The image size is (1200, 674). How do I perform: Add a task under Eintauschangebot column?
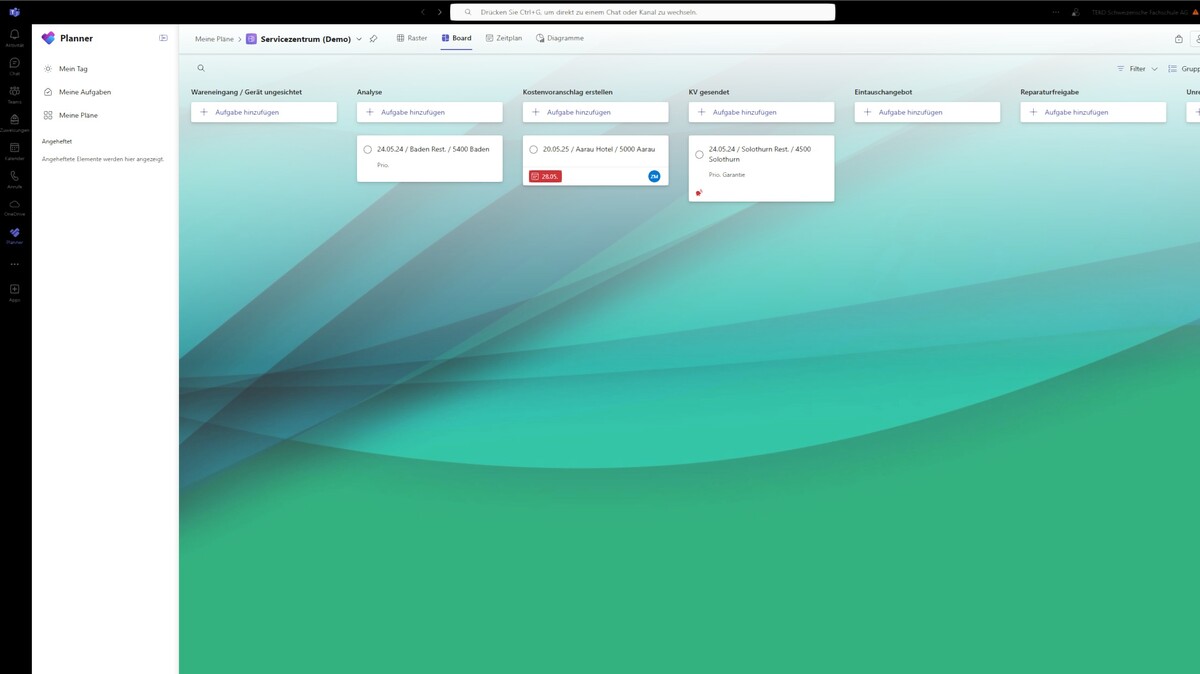927,112
